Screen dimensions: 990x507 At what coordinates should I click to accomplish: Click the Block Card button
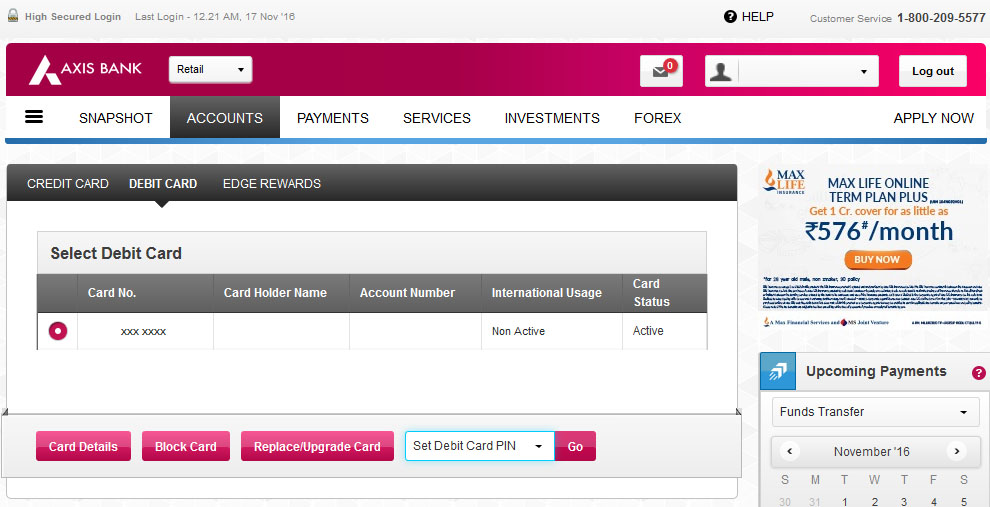pyautogui.click(x=186, y=446)
